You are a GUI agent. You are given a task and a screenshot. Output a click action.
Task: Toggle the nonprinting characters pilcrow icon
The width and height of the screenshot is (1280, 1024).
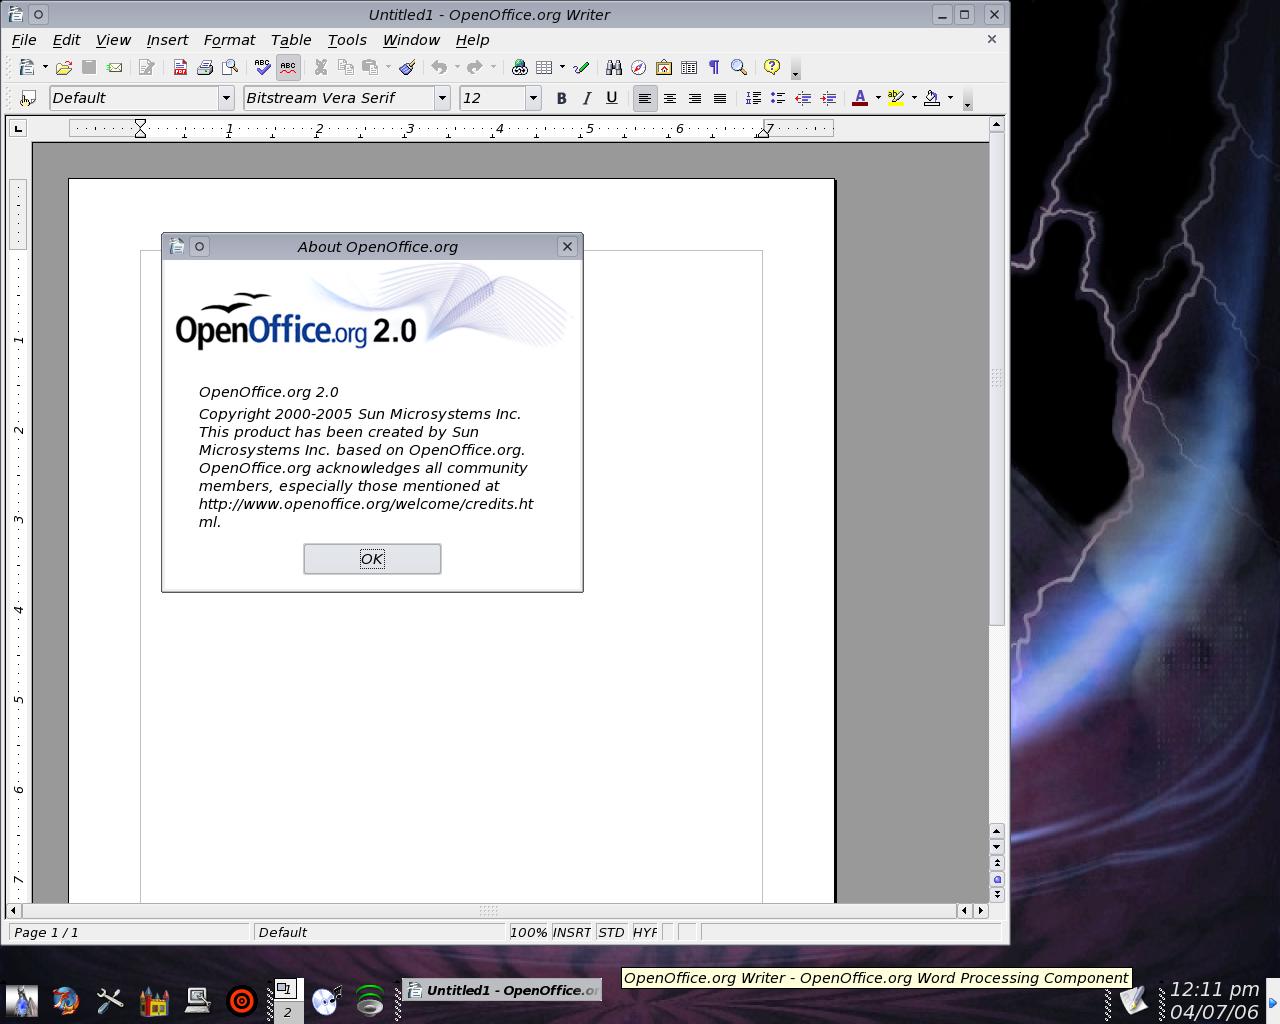pos(714,68)
